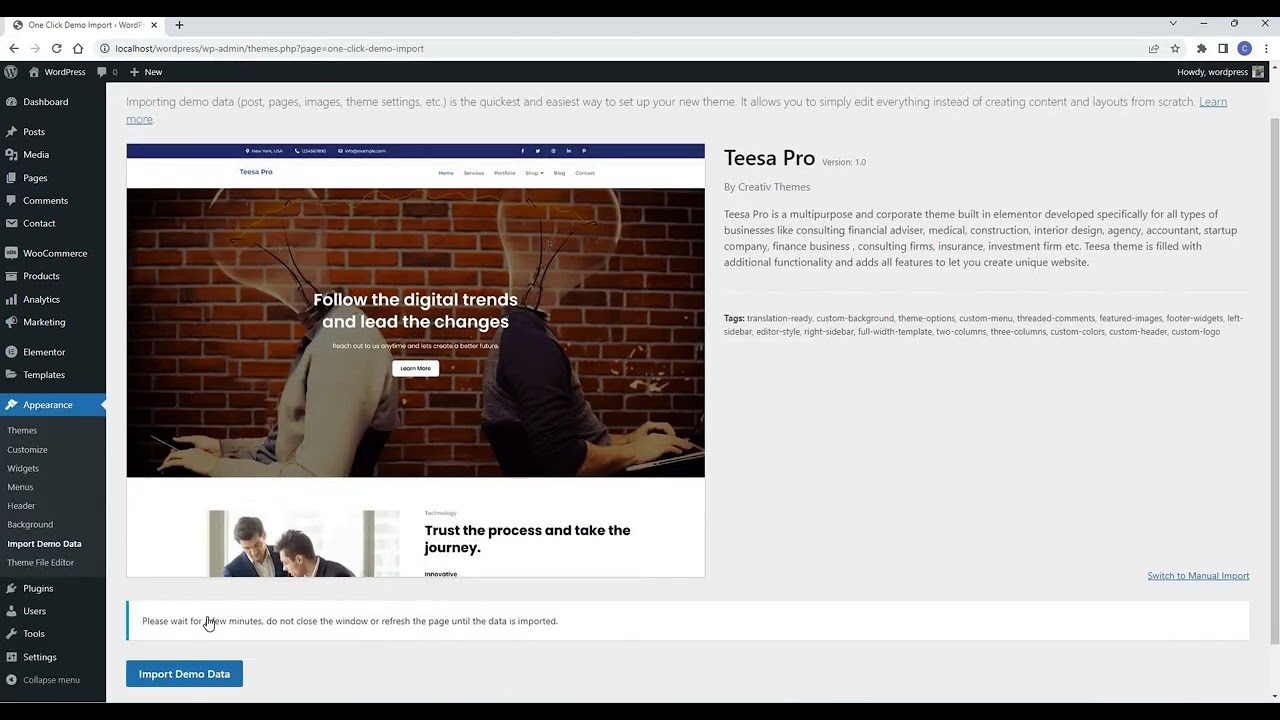This screenshot has width=1280, height=720.
Task: Open the tab search dropdown arrow
Action: 1173,23
